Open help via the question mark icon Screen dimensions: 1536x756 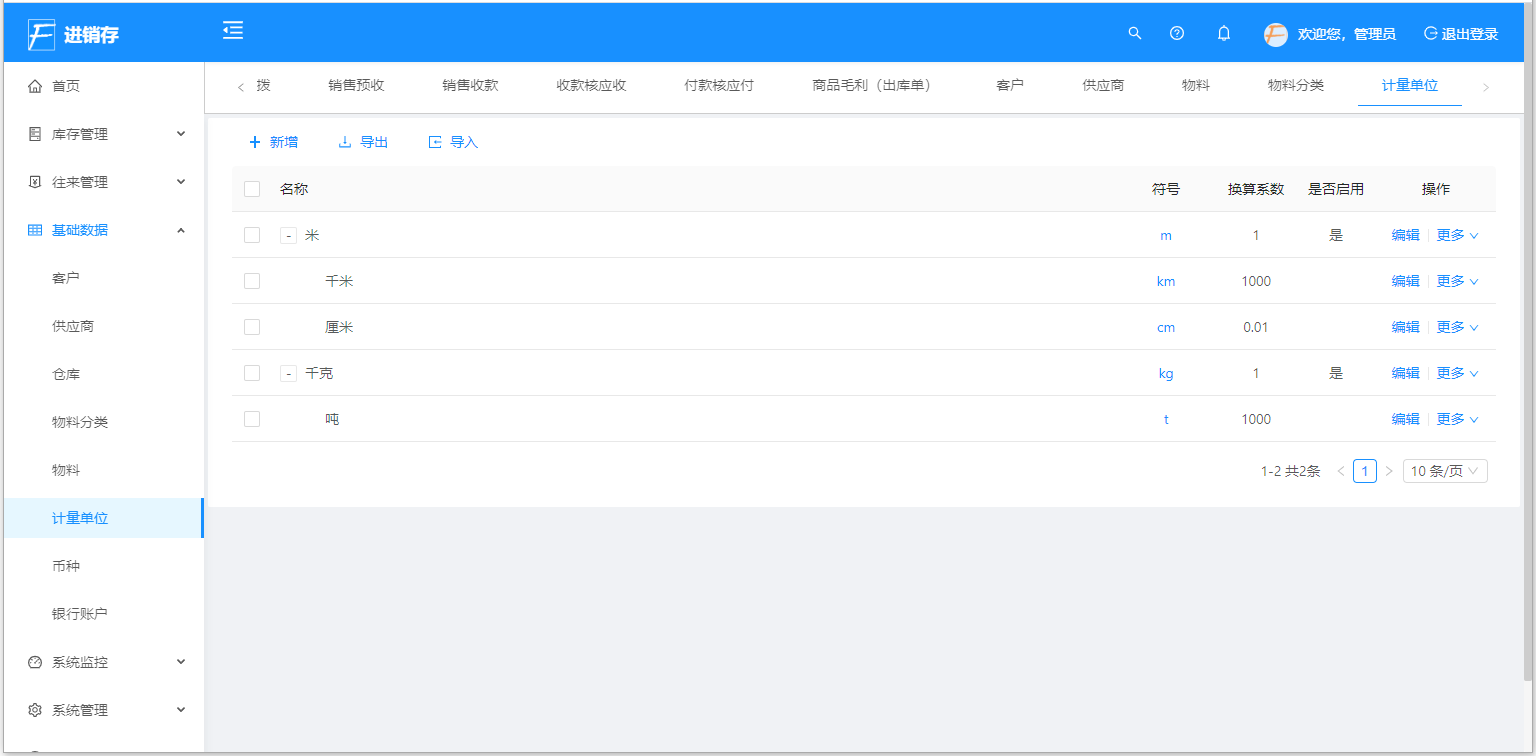pos(1177,33)
